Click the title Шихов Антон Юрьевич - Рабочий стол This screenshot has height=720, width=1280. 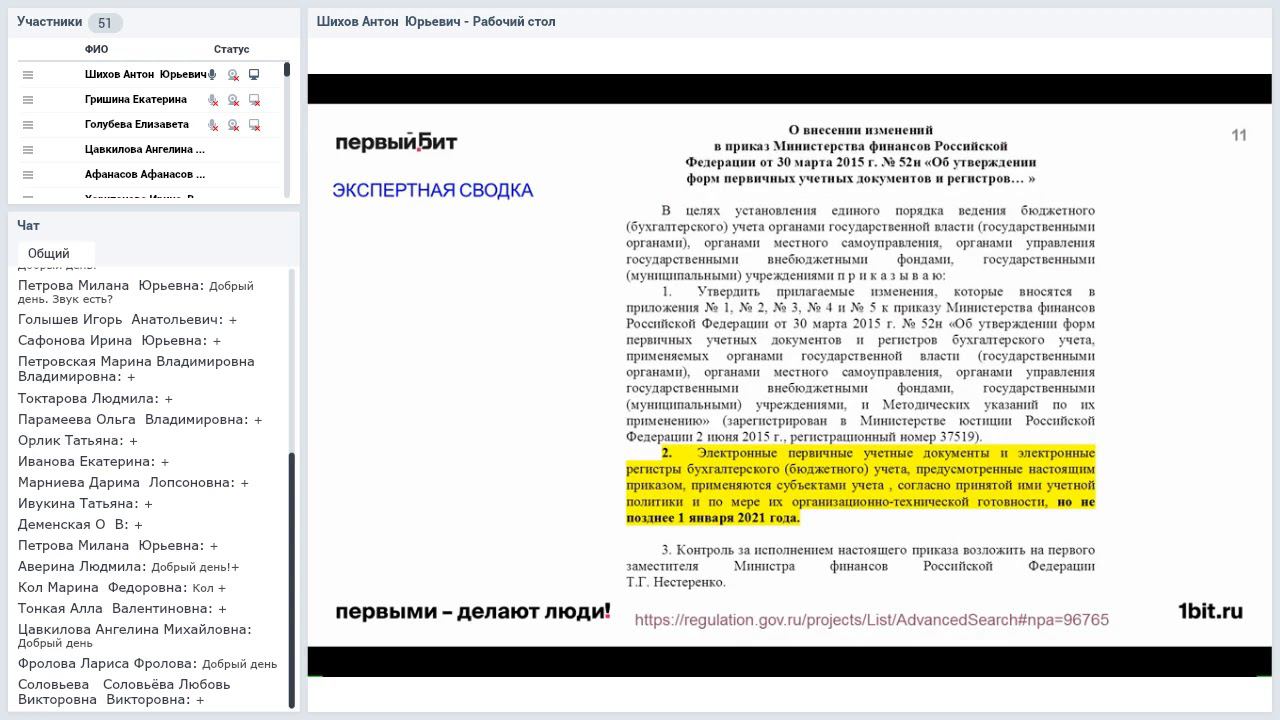pos(436,22)
